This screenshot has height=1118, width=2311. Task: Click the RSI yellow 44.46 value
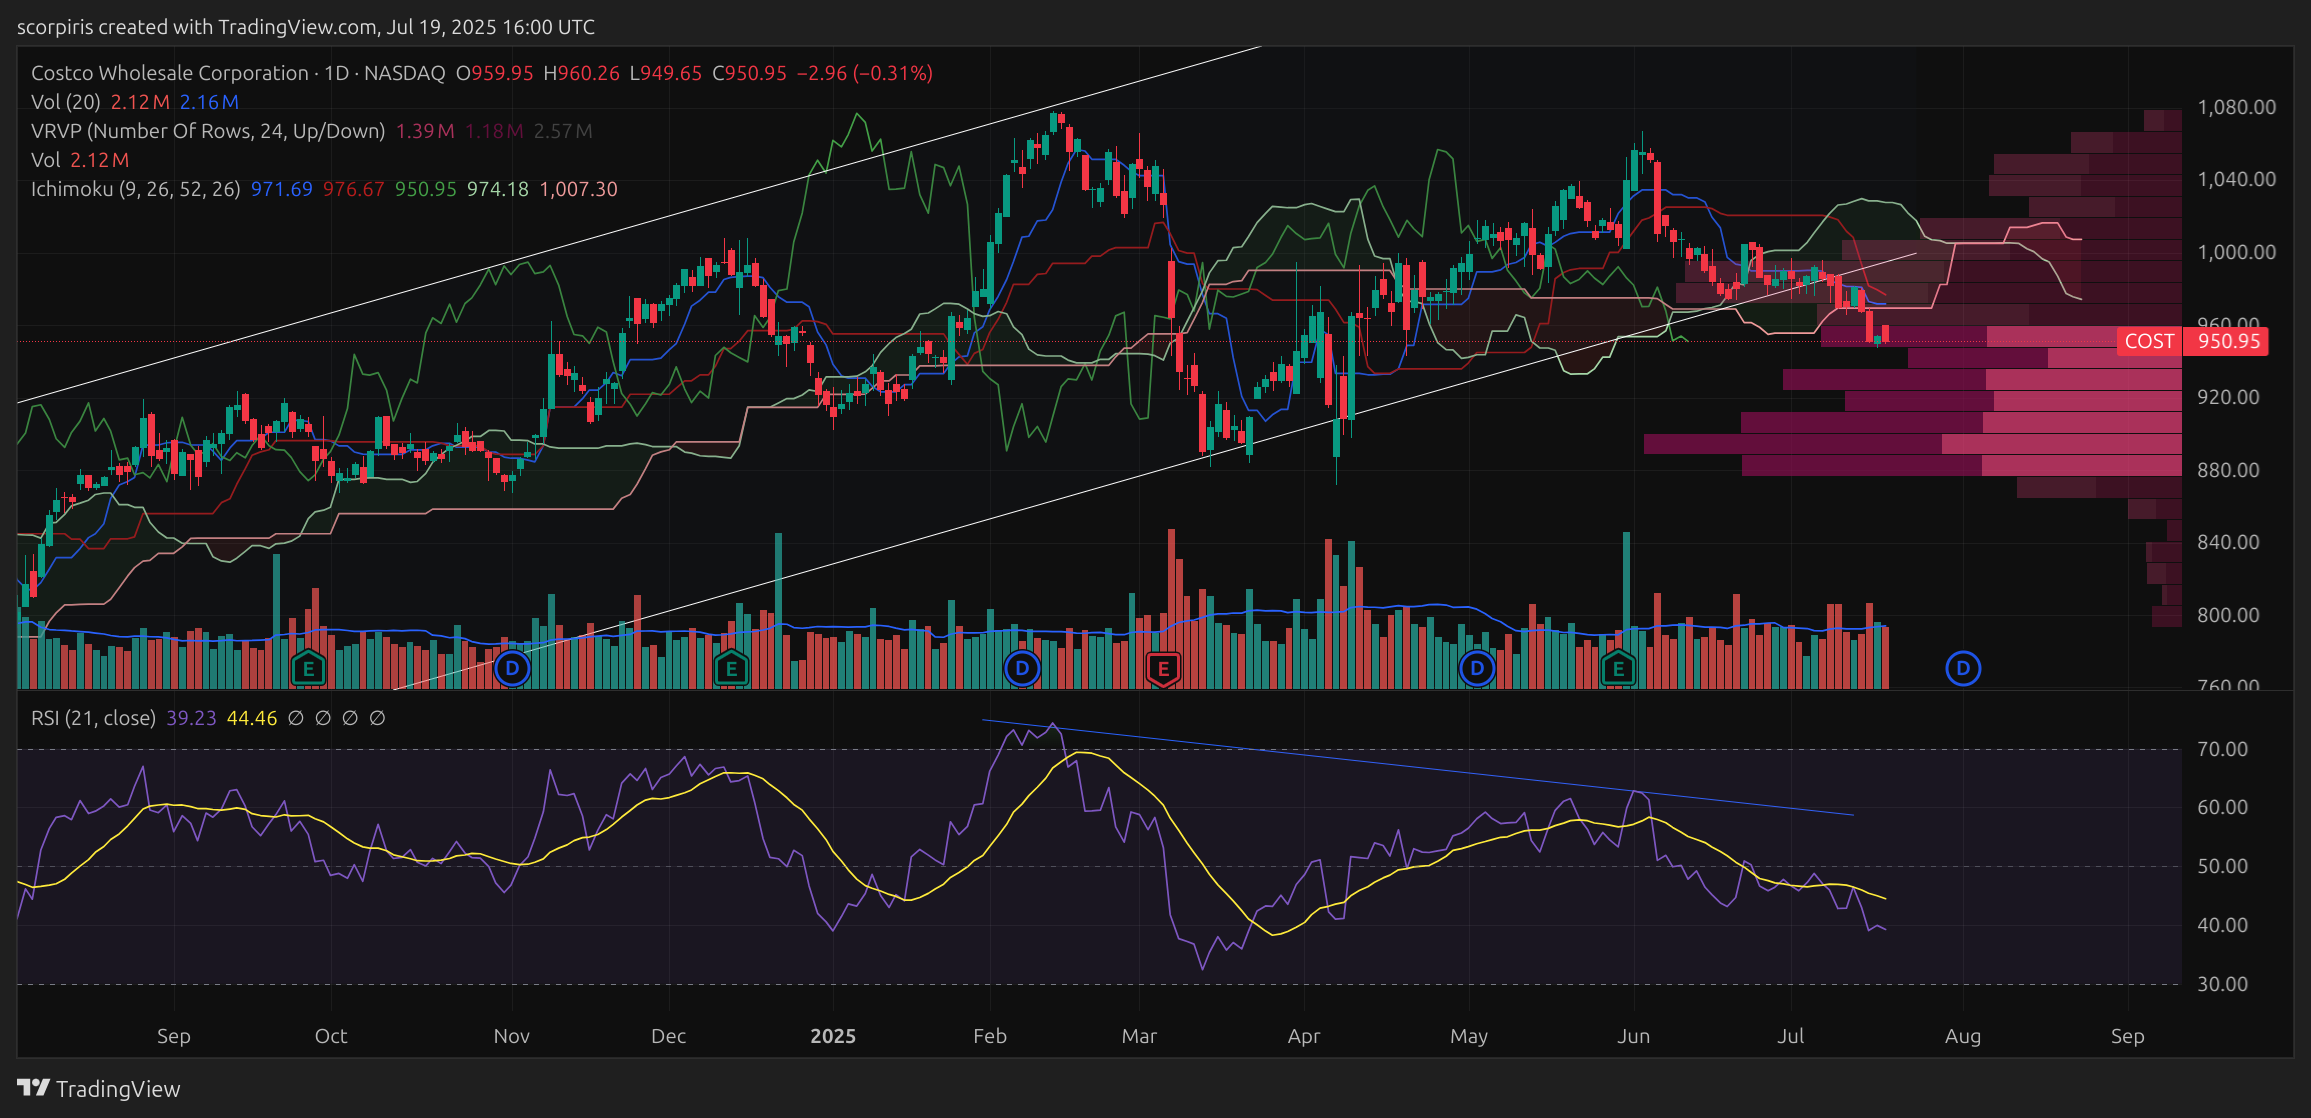point(252,718)
